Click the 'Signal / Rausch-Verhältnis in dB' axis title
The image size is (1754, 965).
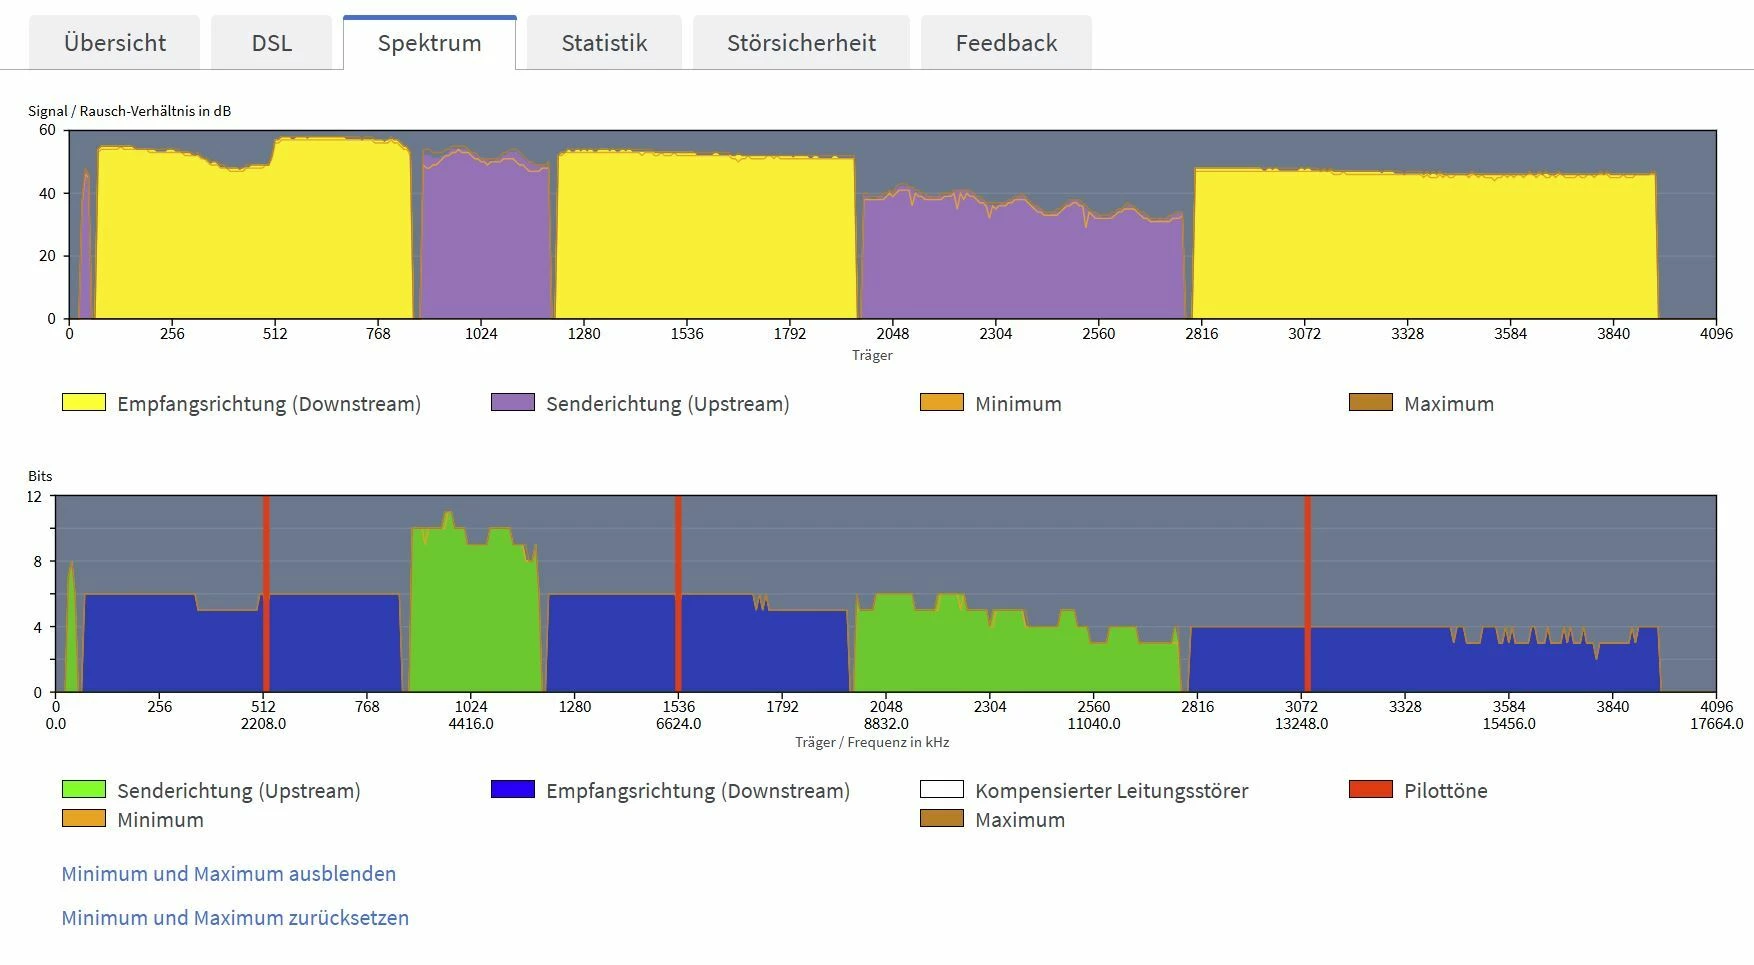(x=130, y=111)
